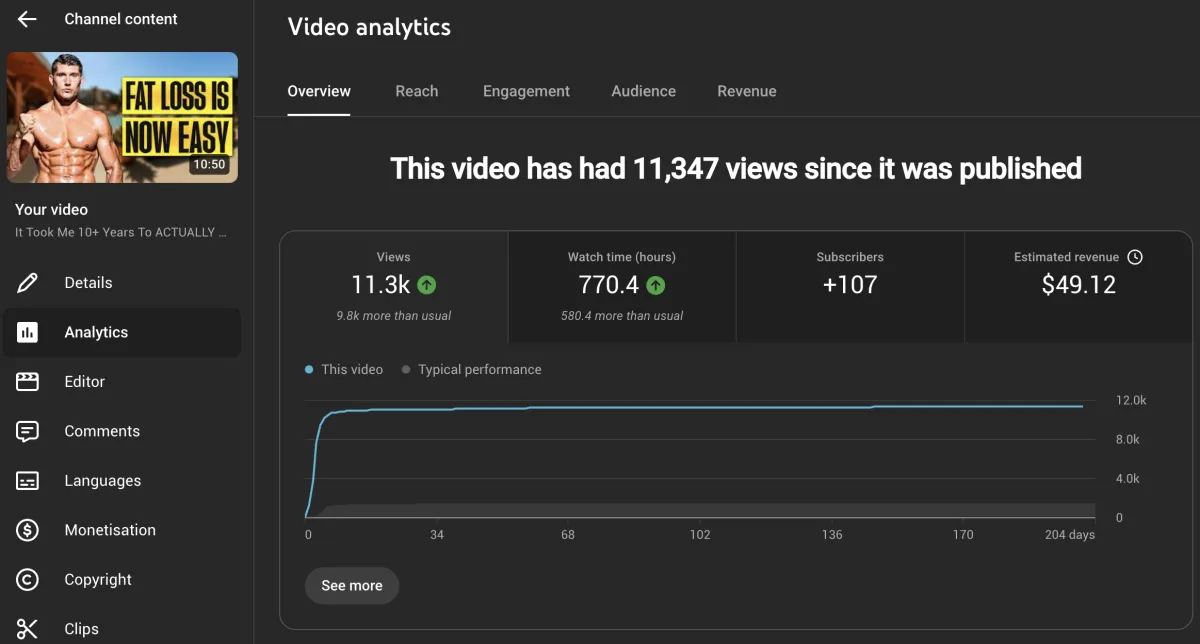The width and height of the screenshot is (1200, 644).
Task: Open the Copyright icon in sidebar
Action: click(x=28, y=579)
